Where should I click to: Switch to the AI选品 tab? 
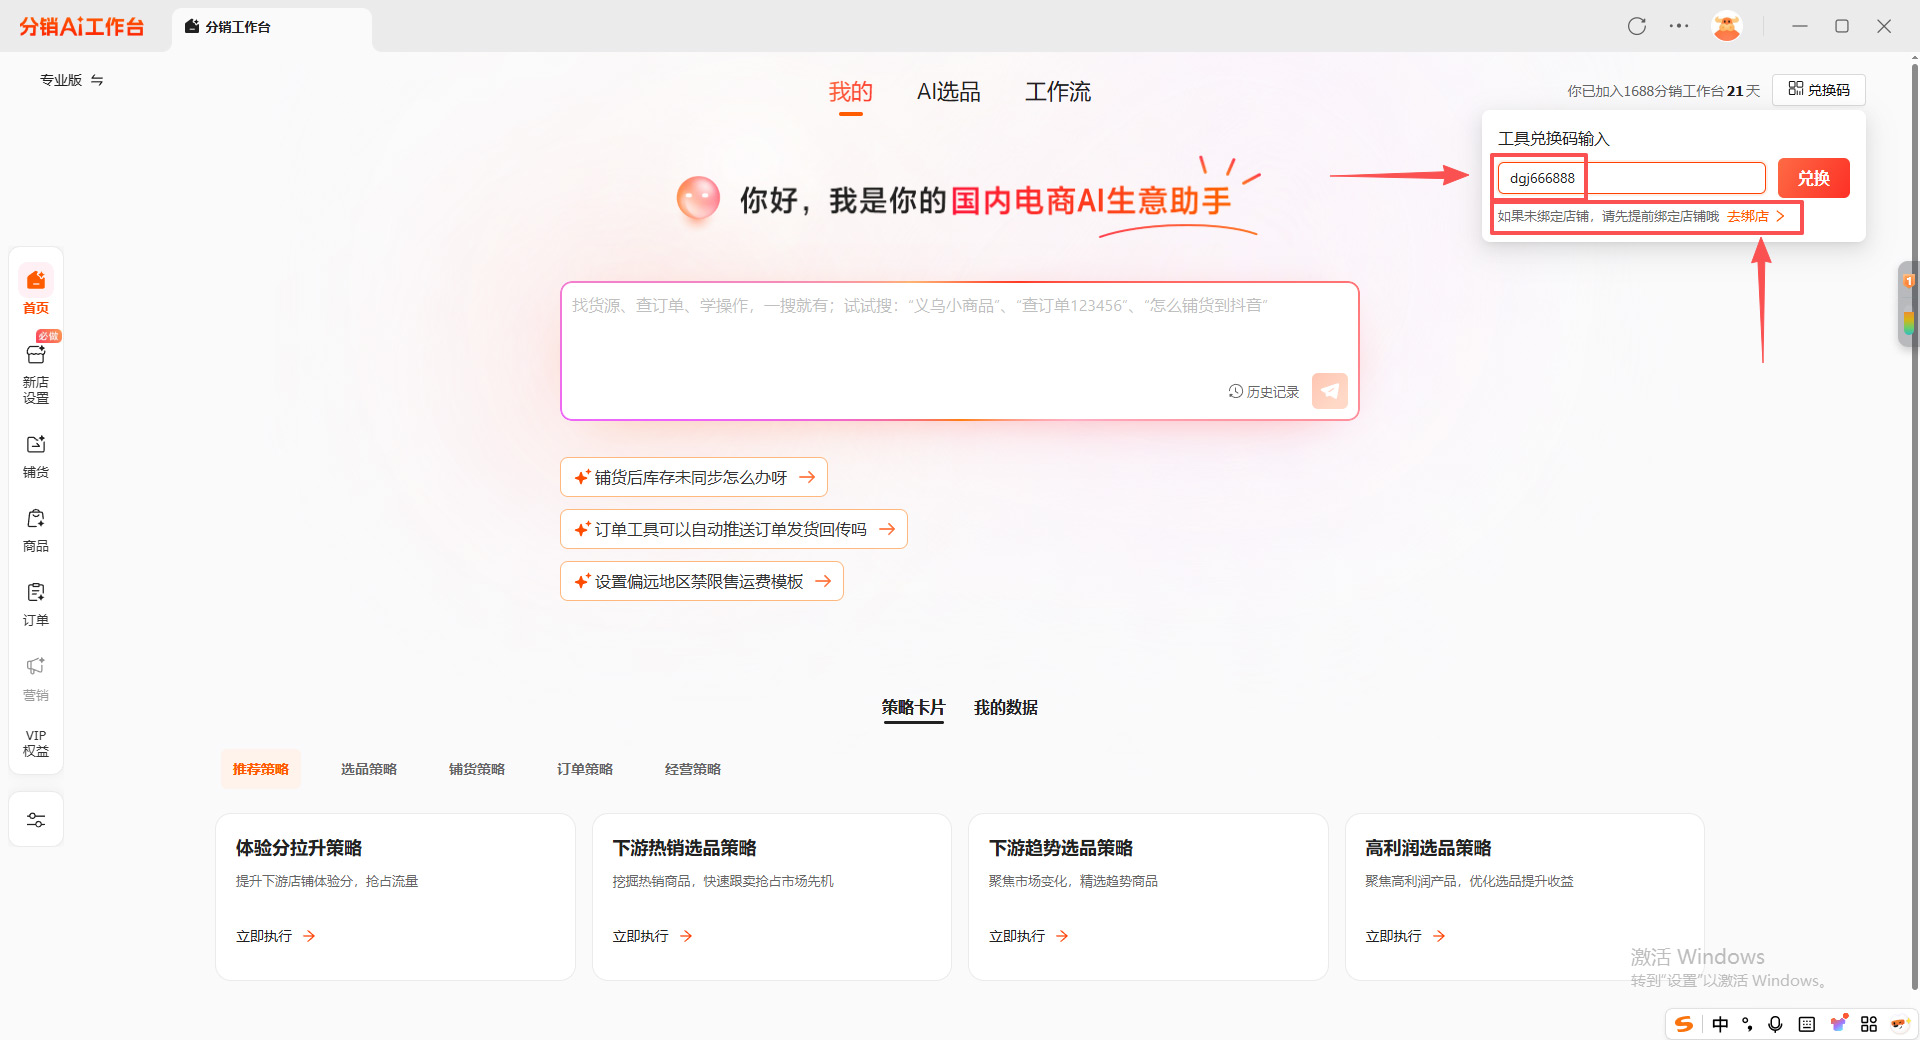coord(948,92)
